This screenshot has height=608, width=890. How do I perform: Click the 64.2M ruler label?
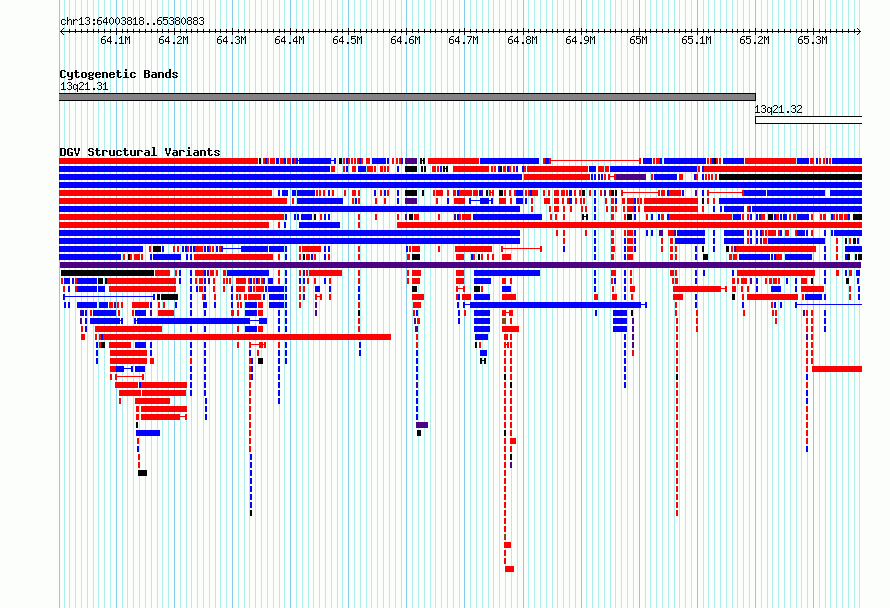[173, 40]
